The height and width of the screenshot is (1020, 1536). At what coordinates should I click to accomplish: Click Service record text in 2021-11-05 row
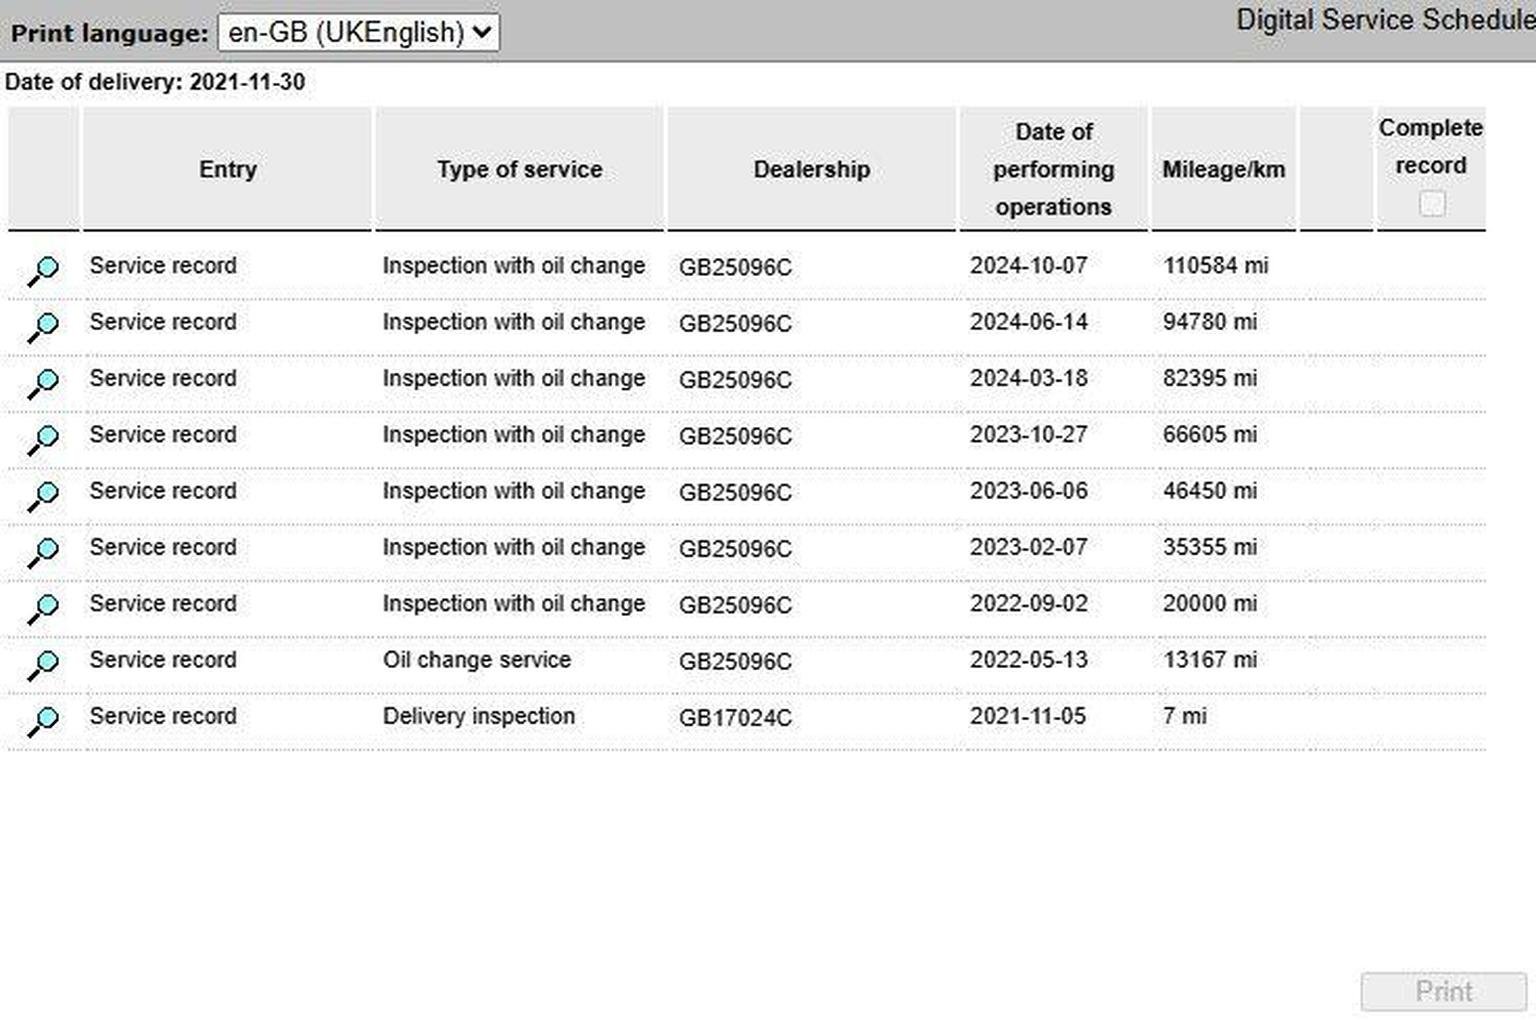pyautogui.click(x=163, y=716)
